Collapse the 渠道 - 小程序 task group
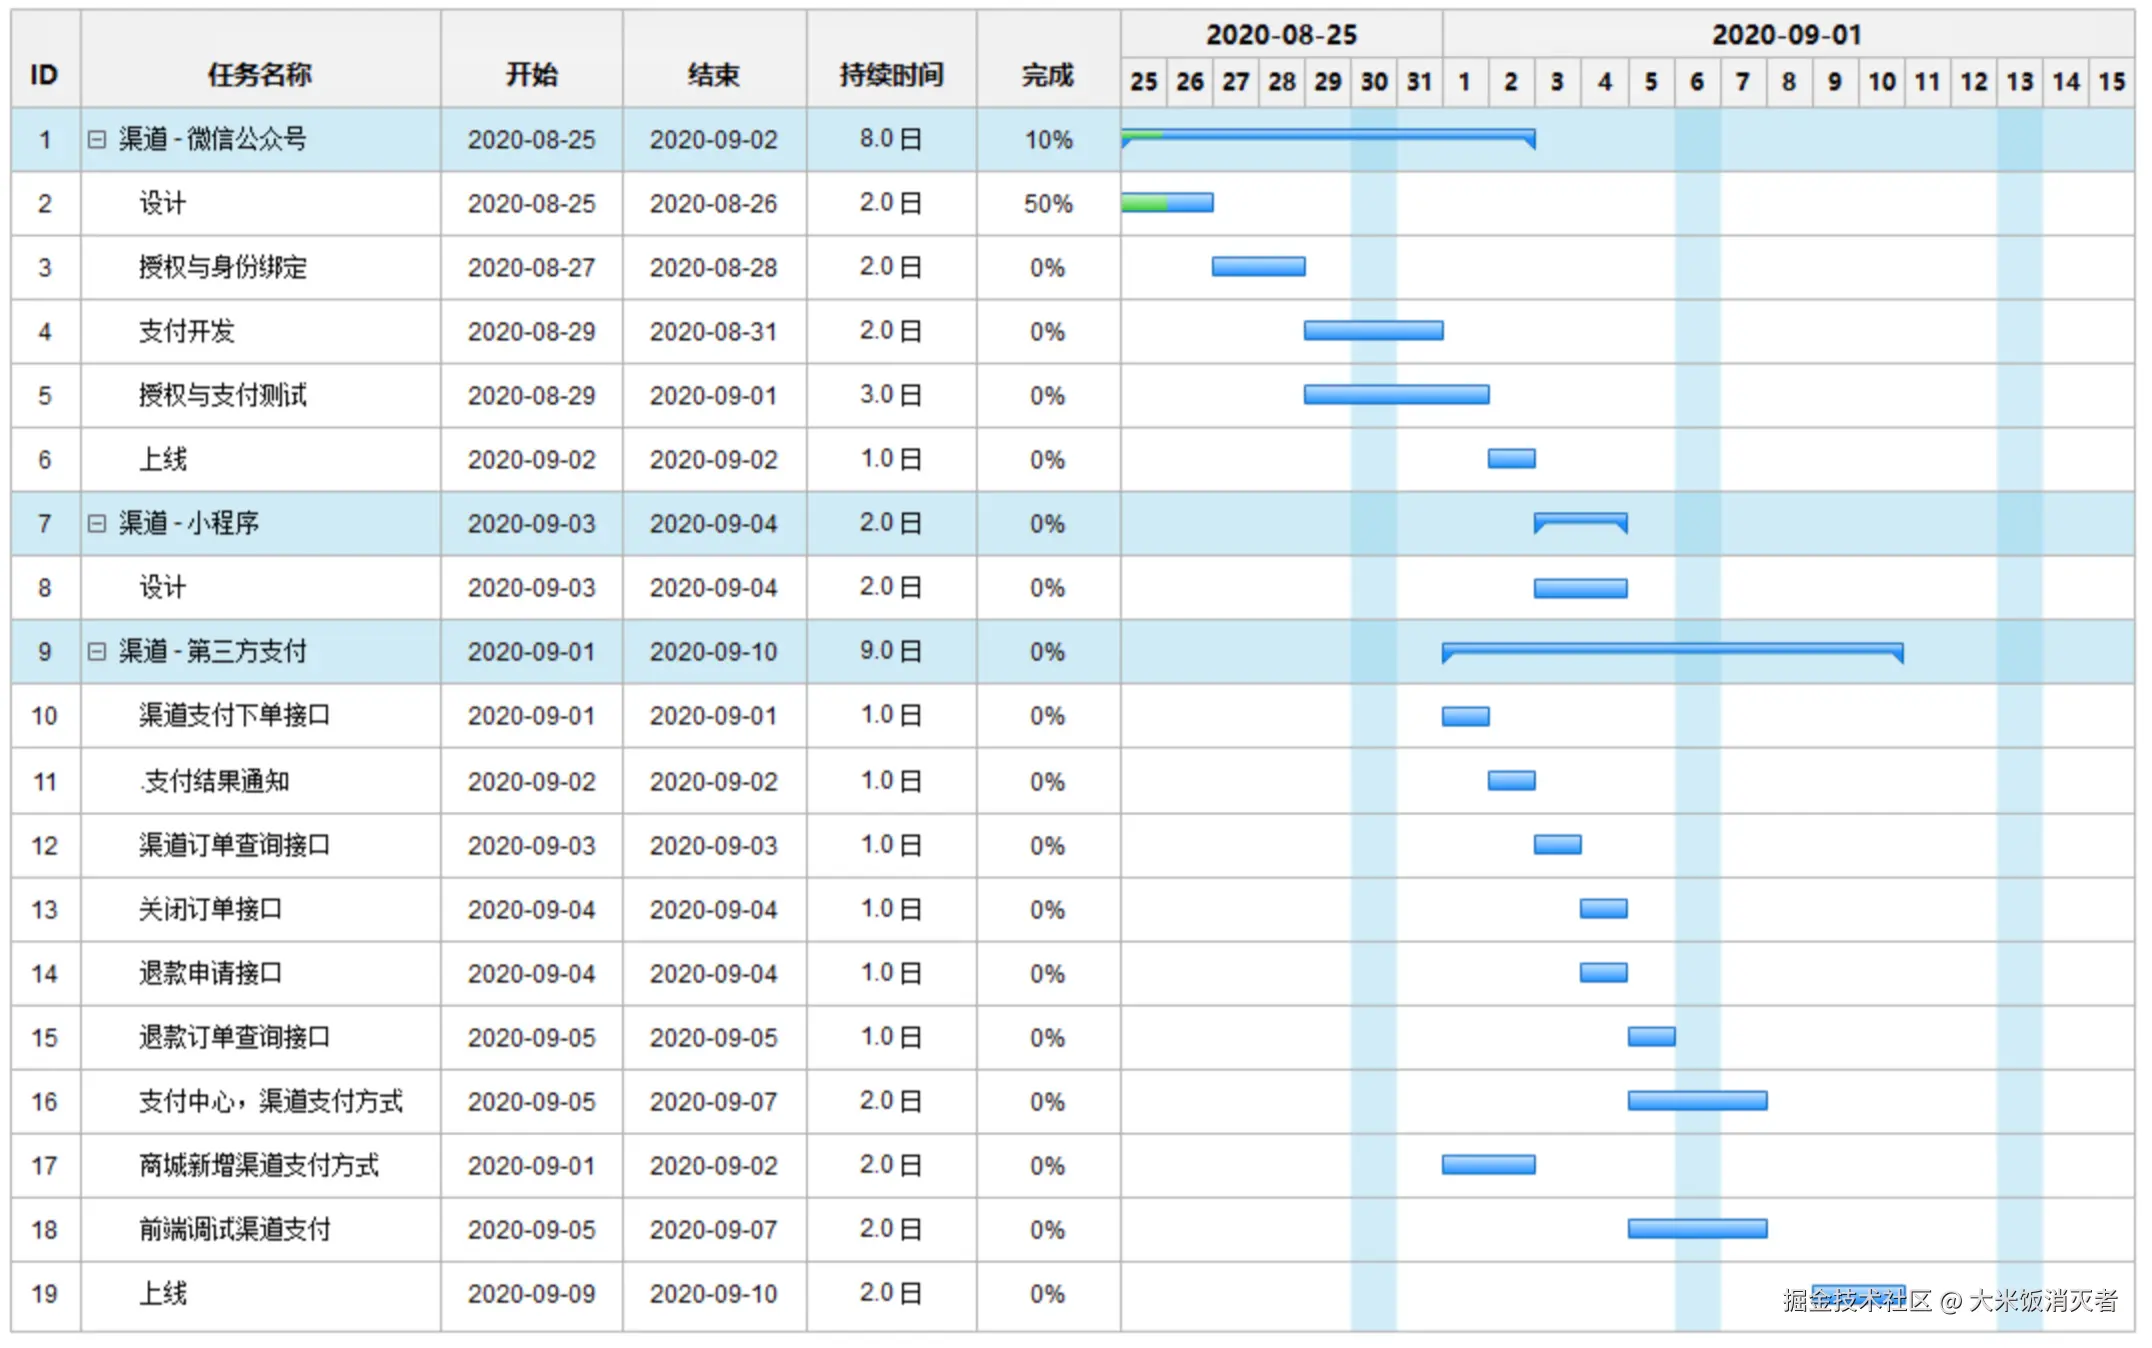Screen dimensions: 2152x1348 pos(96,523)
